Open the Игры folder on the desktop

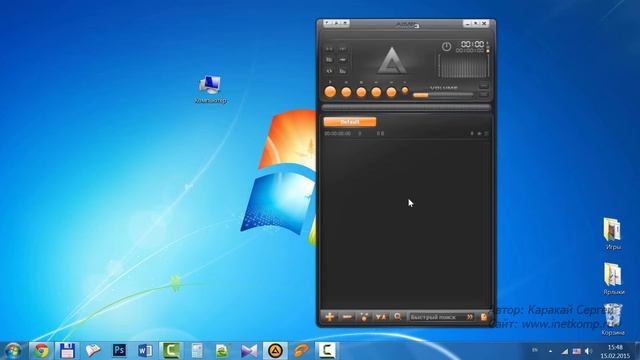(x=613, y=233)
